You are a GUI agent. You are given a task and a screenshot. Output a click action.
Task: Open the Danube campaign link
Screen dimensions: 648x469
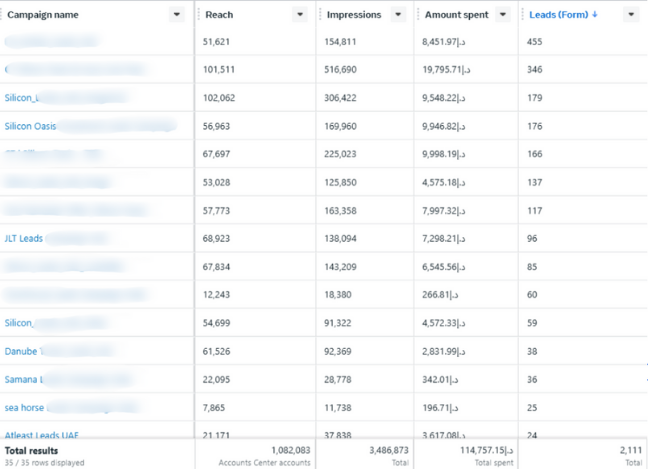click(x=21, y=351)
